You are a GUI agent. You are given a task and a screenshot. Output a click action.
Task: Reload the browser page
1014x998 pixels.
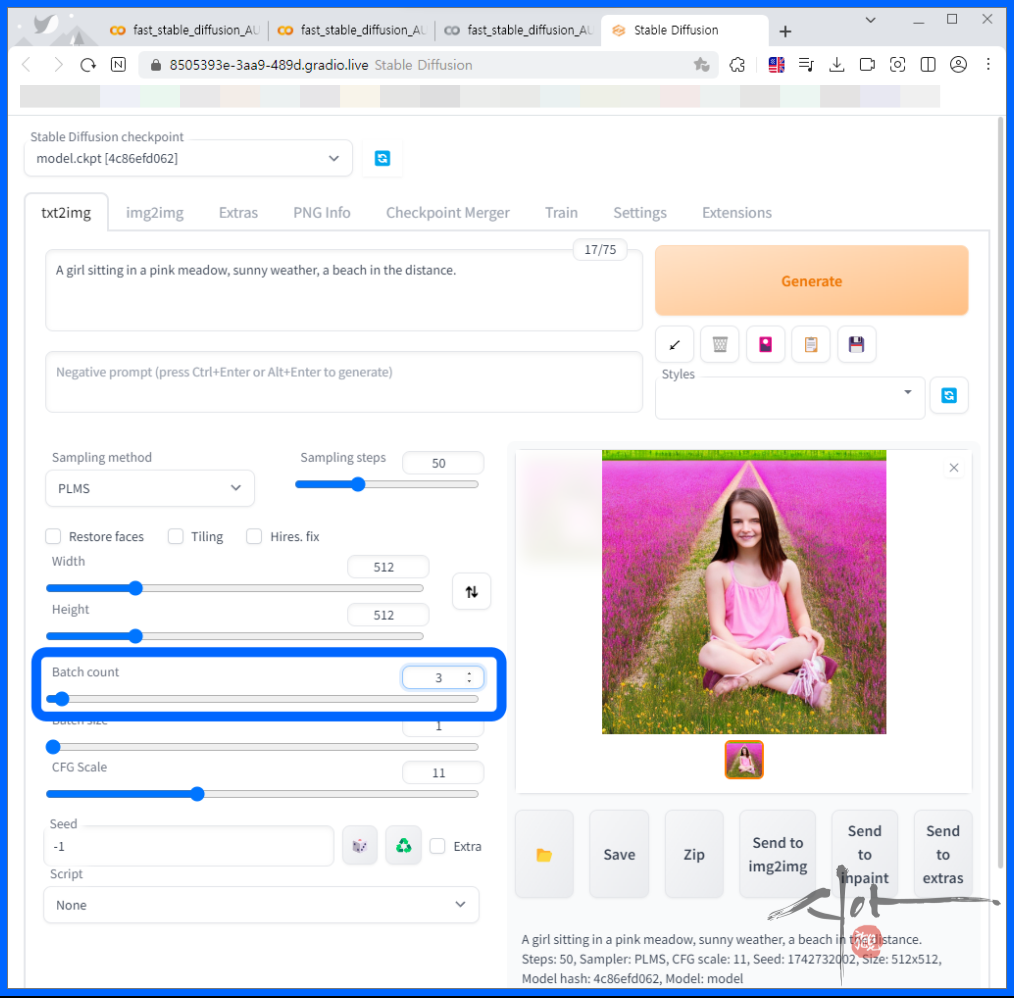tap(88, 65)
